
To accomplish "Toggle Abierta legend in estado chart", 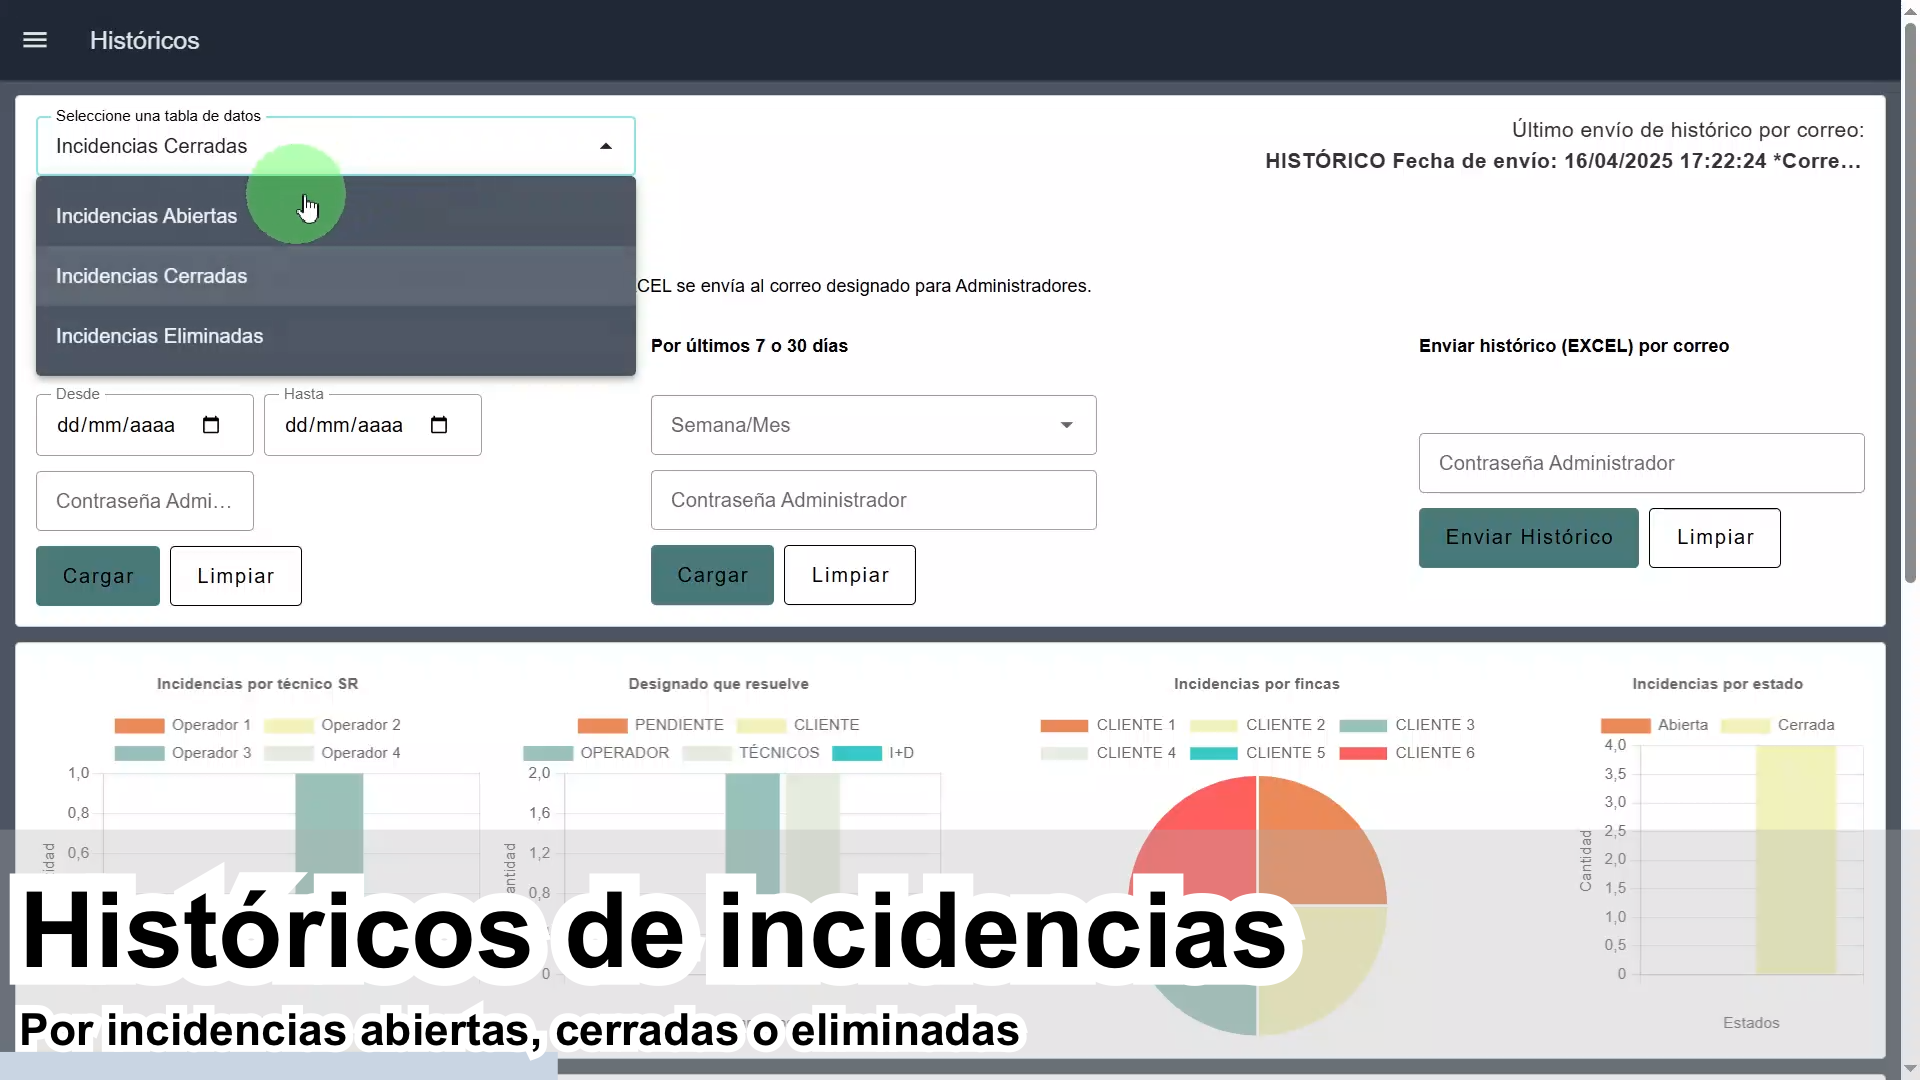I will (1625, 725).
